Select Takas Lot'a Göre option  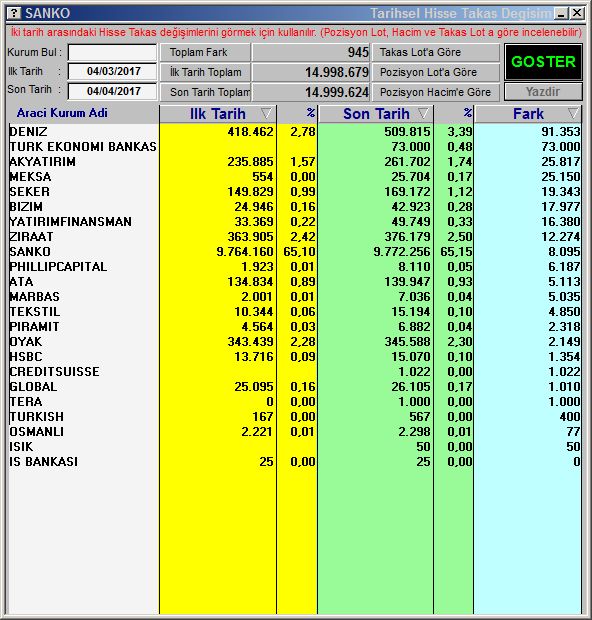(435, 52)
